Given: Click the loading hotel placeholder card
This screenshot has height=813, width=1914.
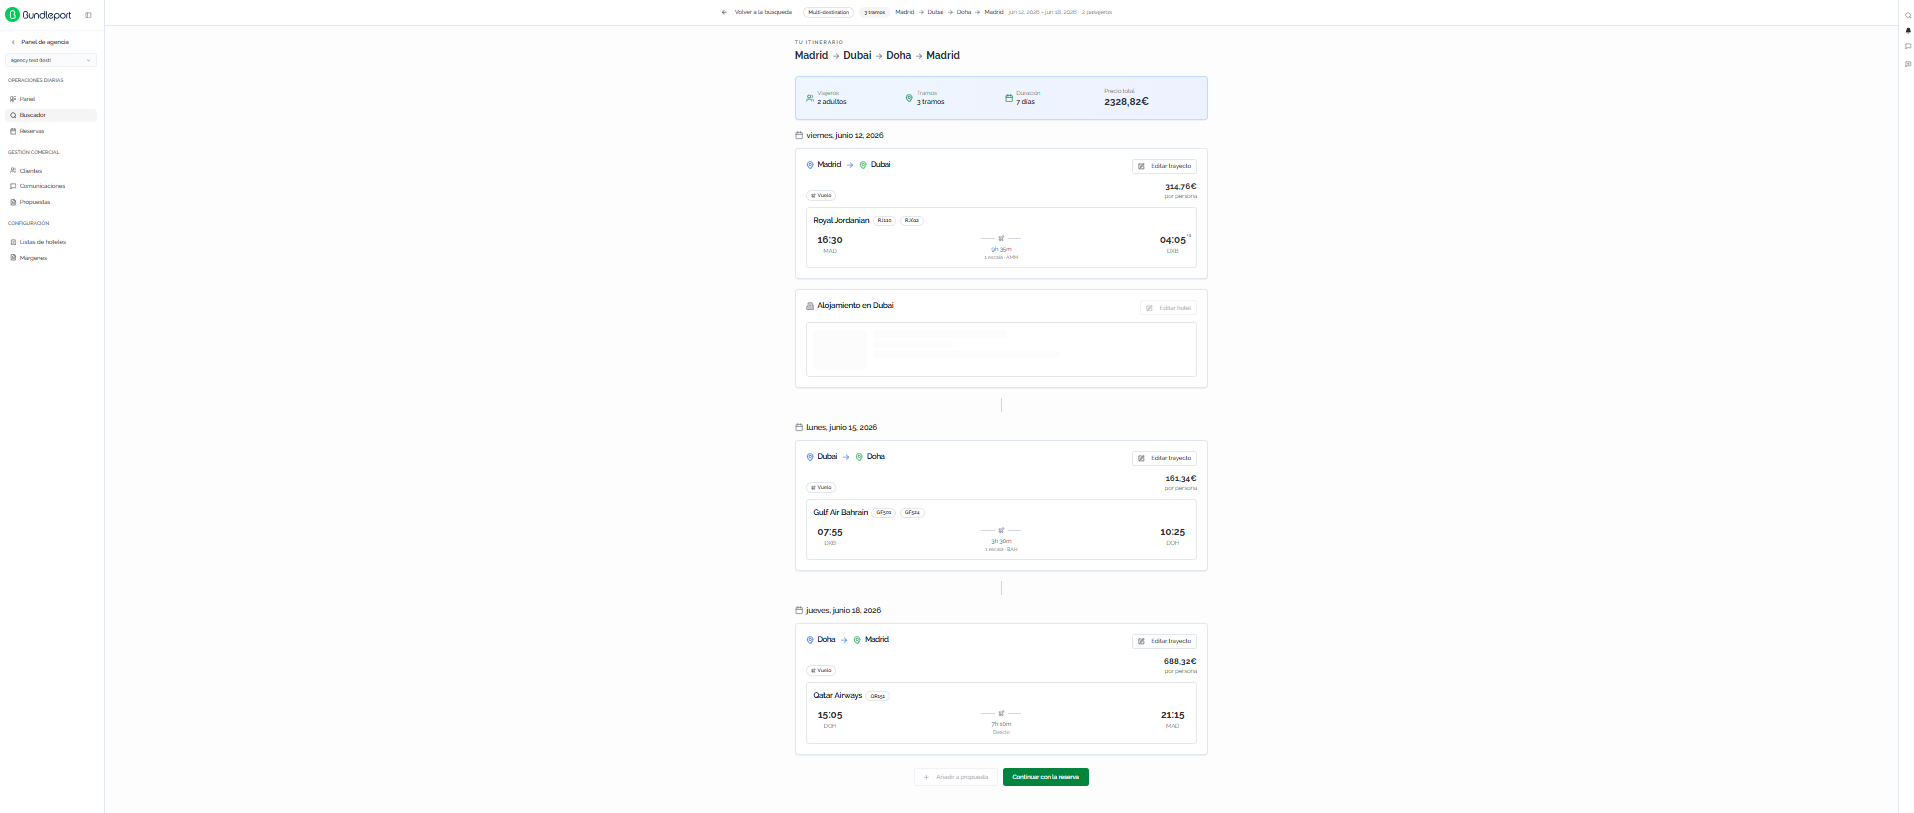Looking at the screenshot, I should click(x=1001, y=349).
